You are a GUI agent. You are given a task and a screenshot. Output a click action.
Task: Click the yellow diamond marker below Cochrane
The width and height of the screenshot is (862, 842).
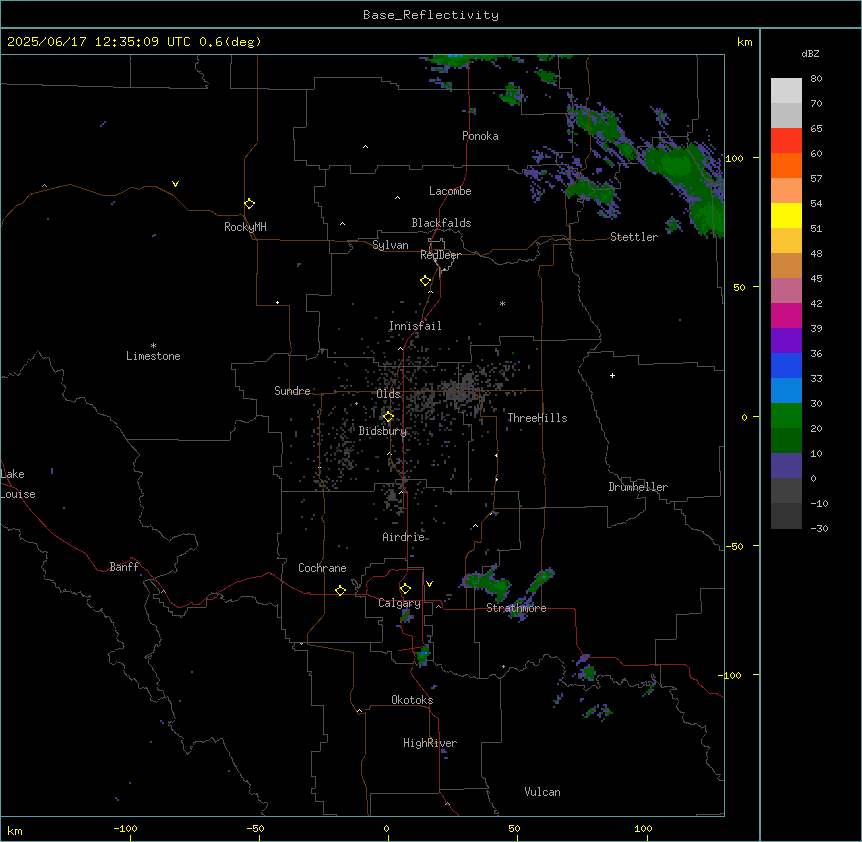340,590
